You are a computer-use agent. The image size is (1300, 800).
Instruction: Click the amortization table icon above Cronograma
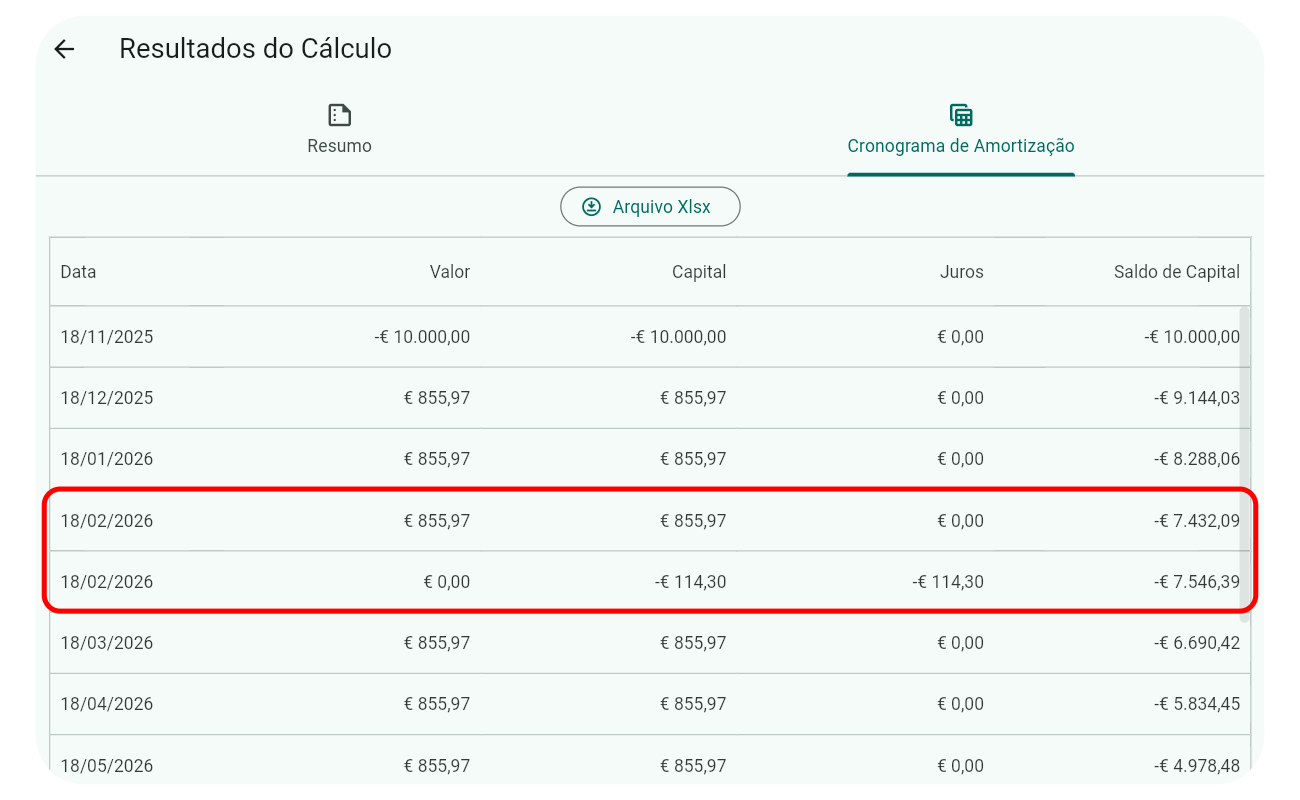click(961, 113)
